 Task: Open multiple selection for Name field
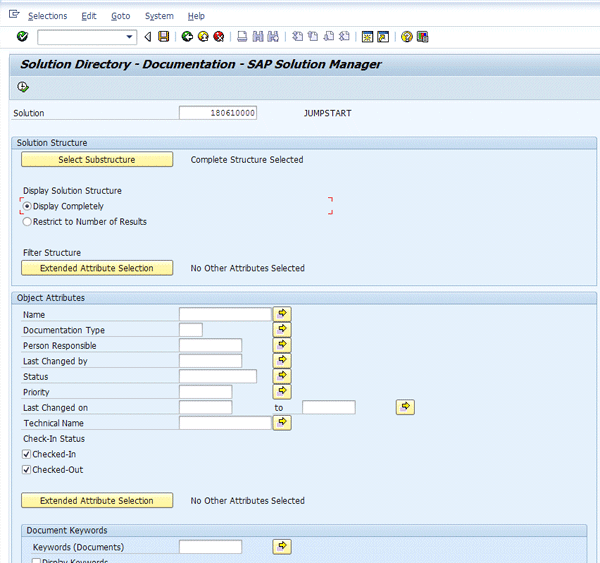[x=283, y=314]
